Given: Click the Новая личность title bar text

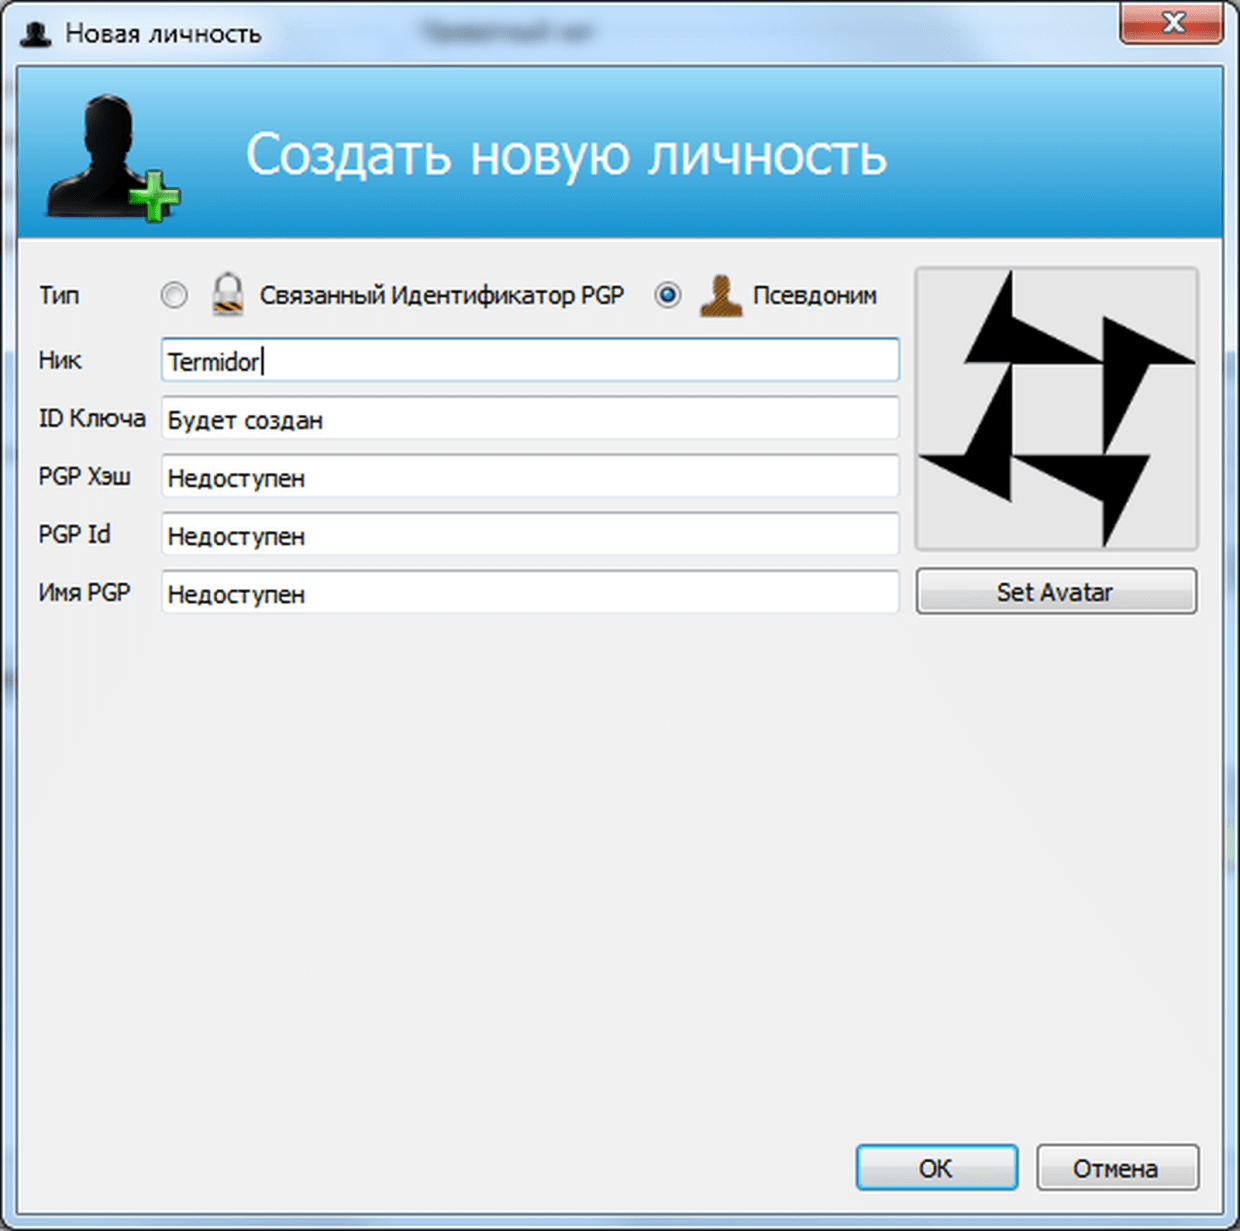Looking at the screenshot, I should 163,34.
